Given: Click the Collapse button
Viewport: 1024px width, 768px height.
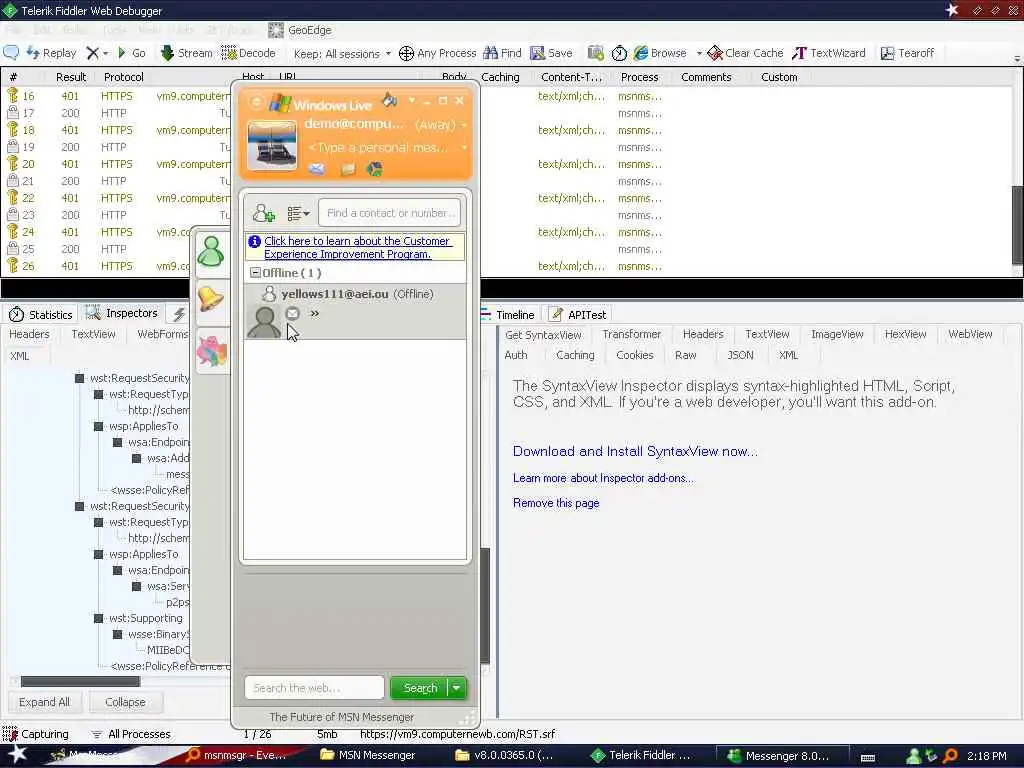Looking at the screenshot, I should [x=125, y=702].
